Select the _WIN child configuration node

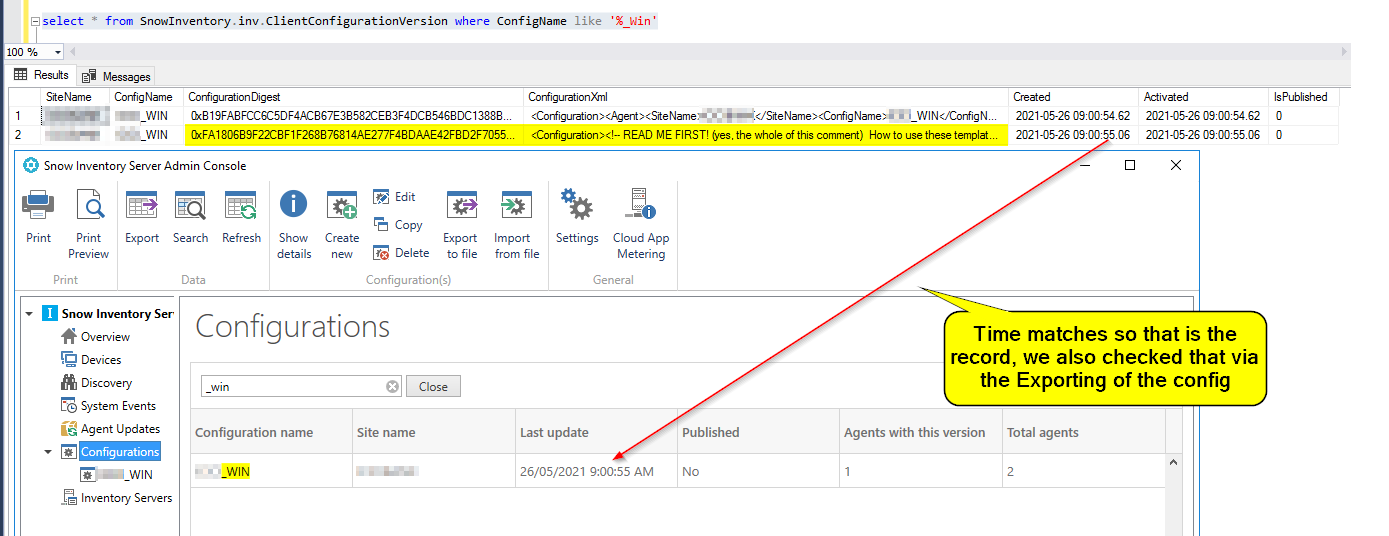pos(117,475)
